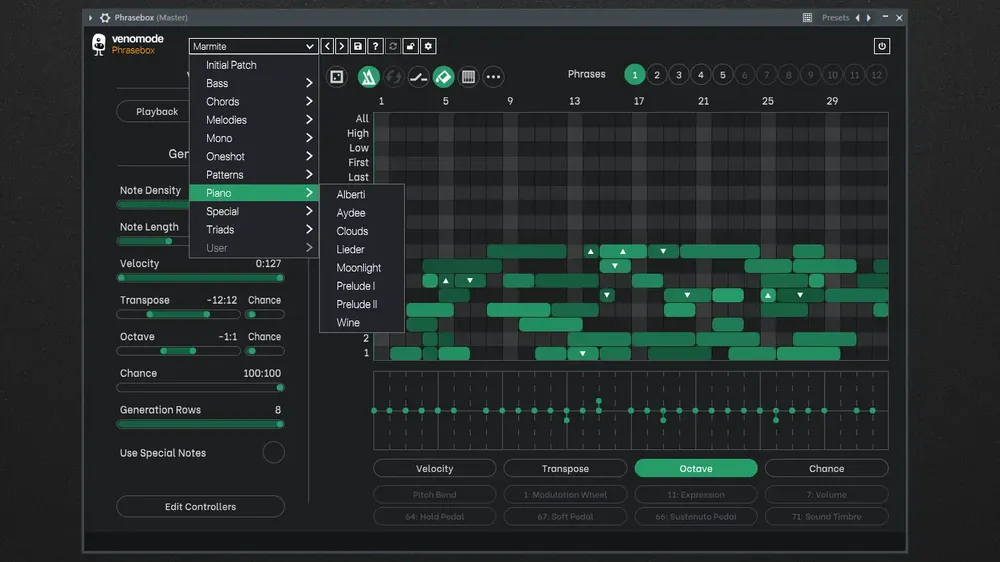Click the piano keys icon
This screenshot has width=1000, height=562.
(x=468, y=77)
